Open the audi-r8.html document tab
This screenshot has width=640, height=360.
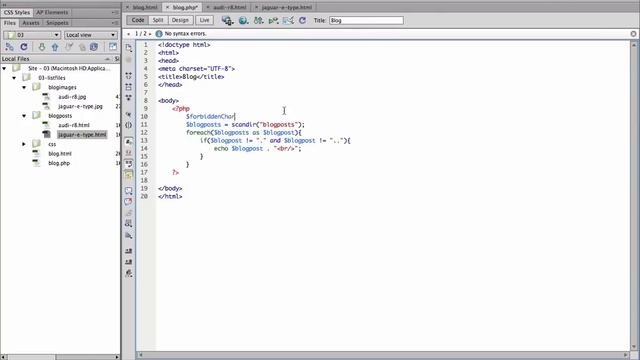[230, 7]
